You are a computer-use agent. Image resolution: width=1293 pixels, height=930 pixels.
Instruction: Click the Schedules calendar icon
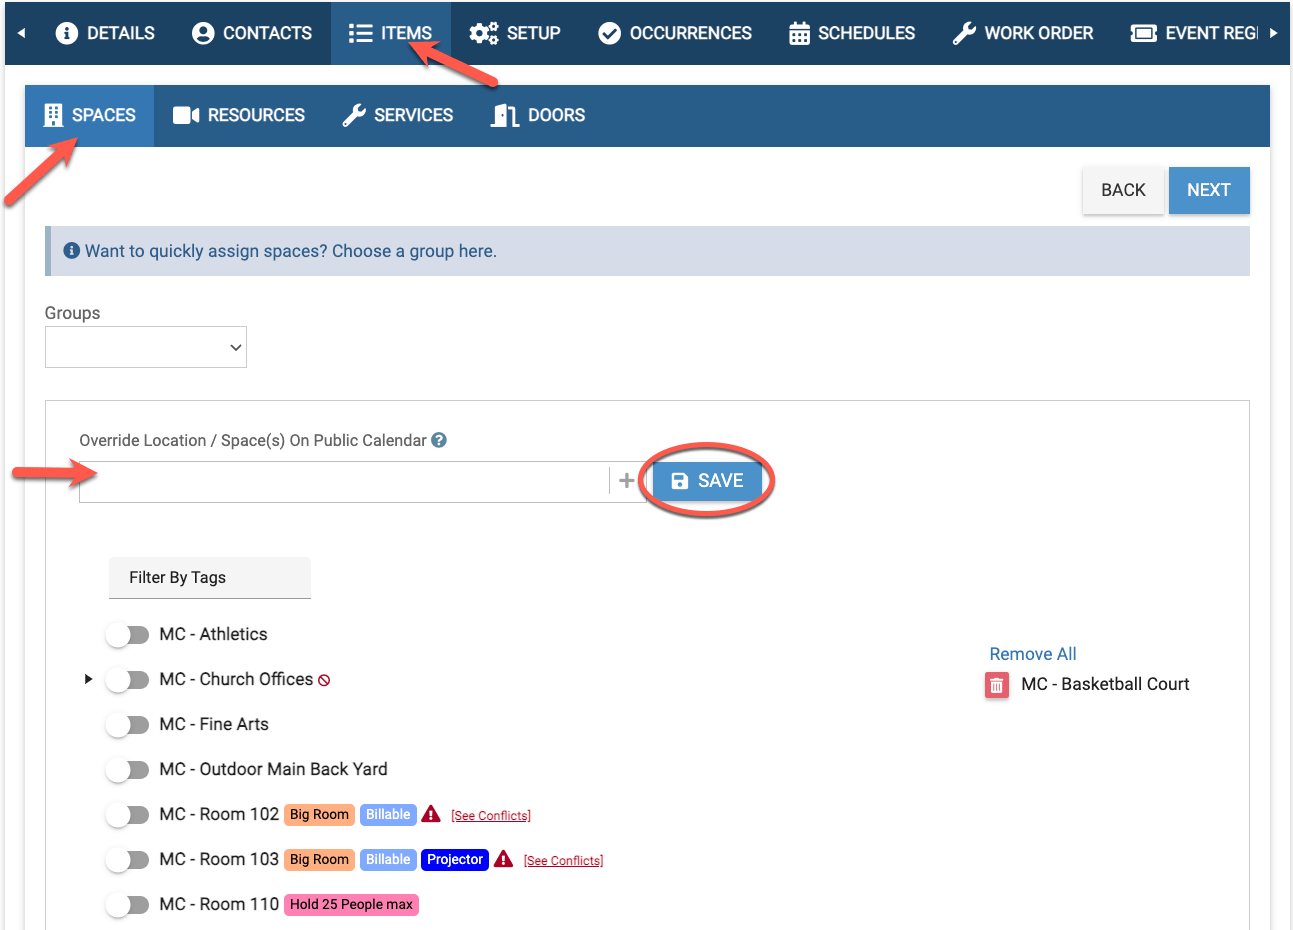798,32
